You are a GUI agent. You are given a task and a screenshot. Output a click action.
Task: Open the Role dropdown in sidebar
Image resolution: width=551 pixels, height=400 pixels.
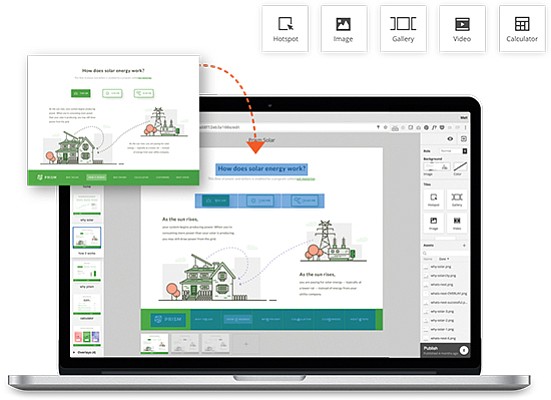tap(453, 151)
